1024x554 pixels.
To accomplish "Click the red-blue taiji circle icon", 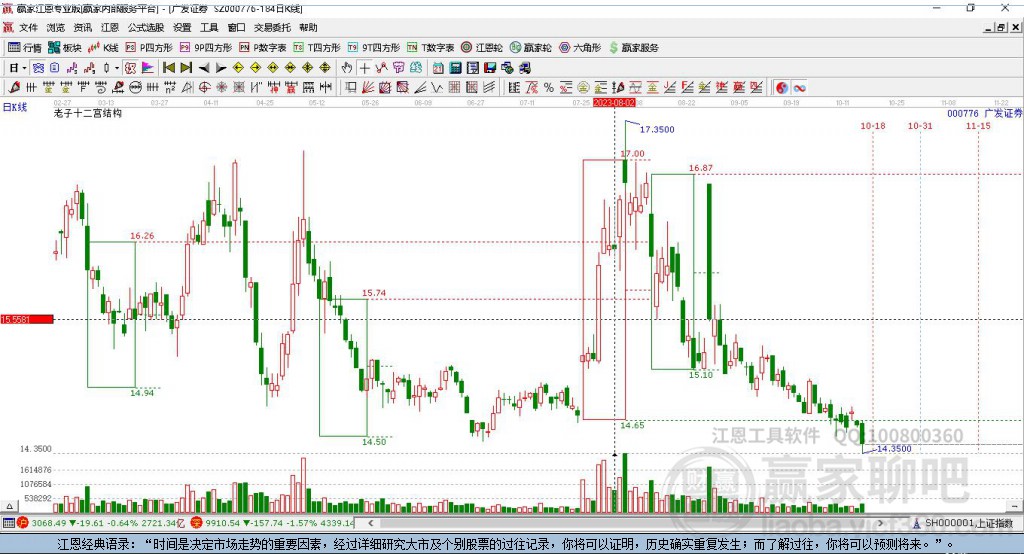I will [782, 87].
